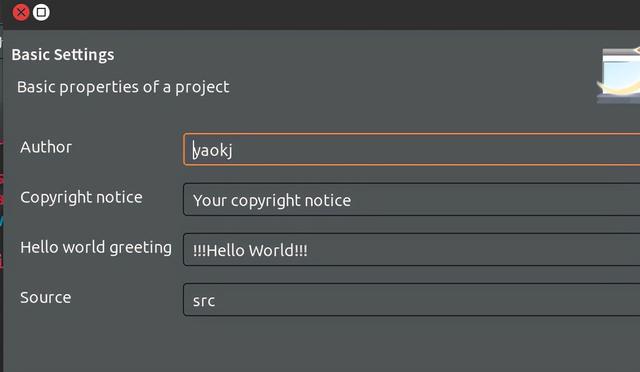Click the word 'Your' in copyright field

[210, 200]
